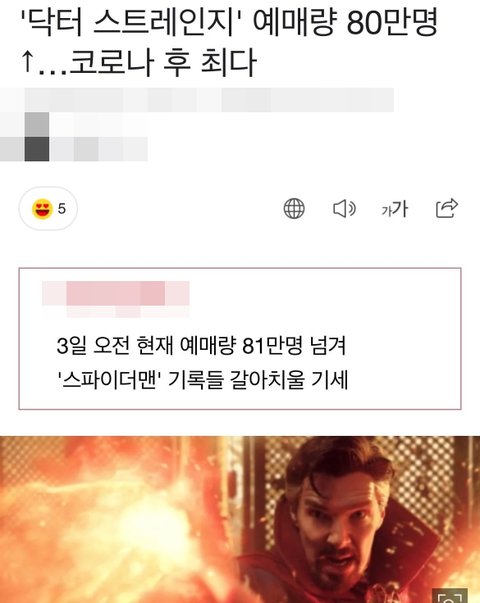Image resolution: width=480 pixels, height=603 pixels.
Task: Share the article via share icon
Action: click(x=447, y=208)
